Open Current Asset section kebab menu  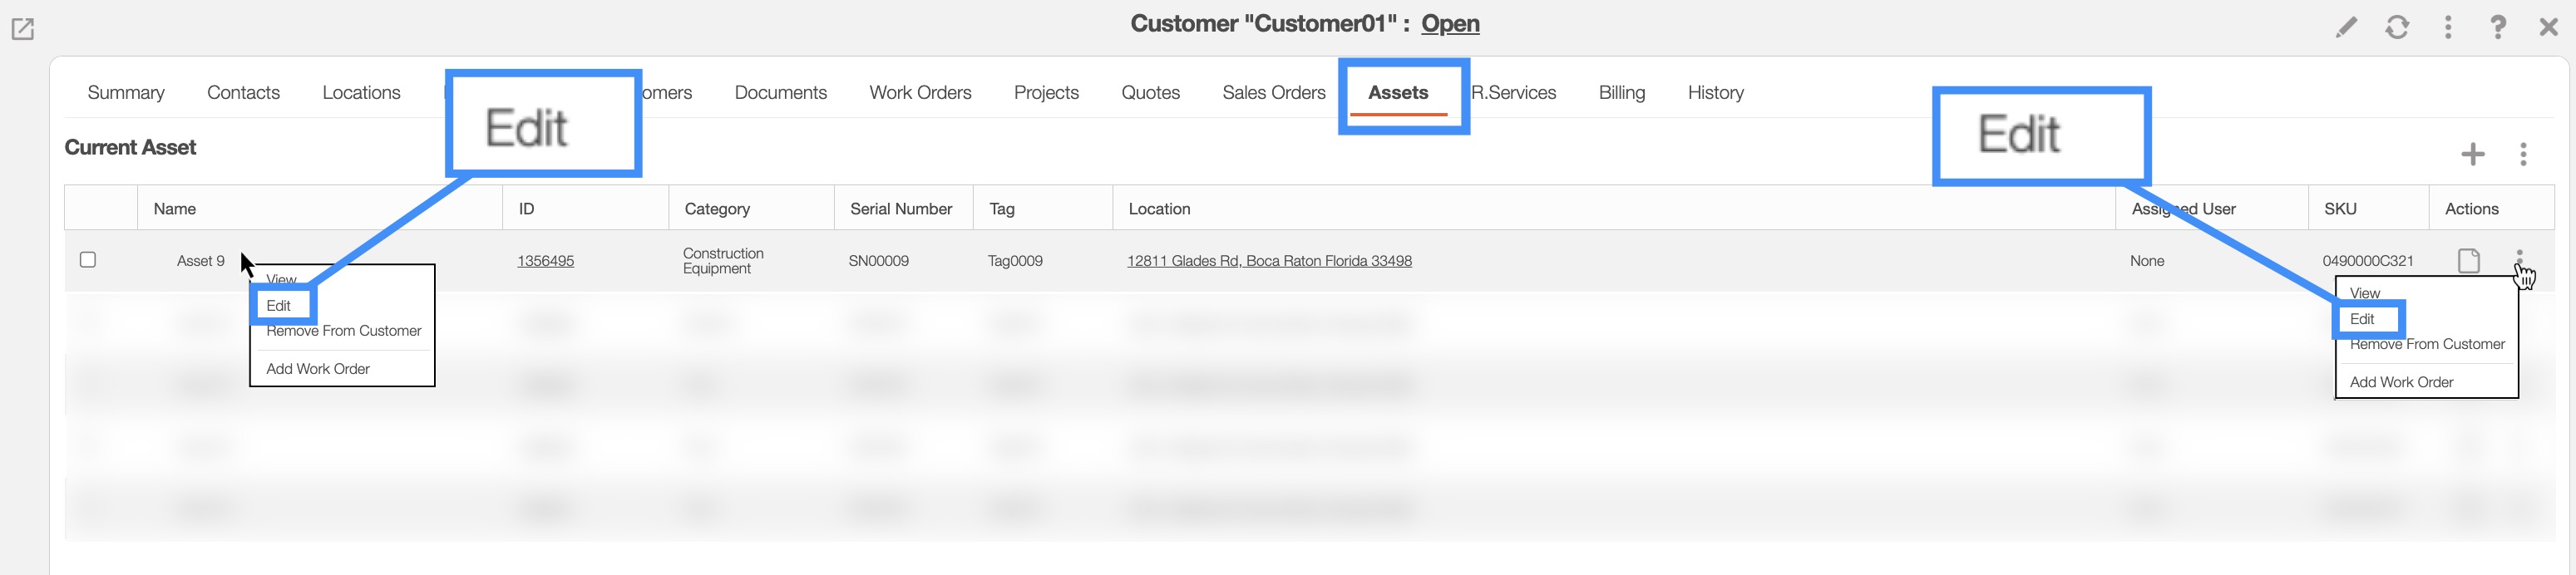point(2523,154)
